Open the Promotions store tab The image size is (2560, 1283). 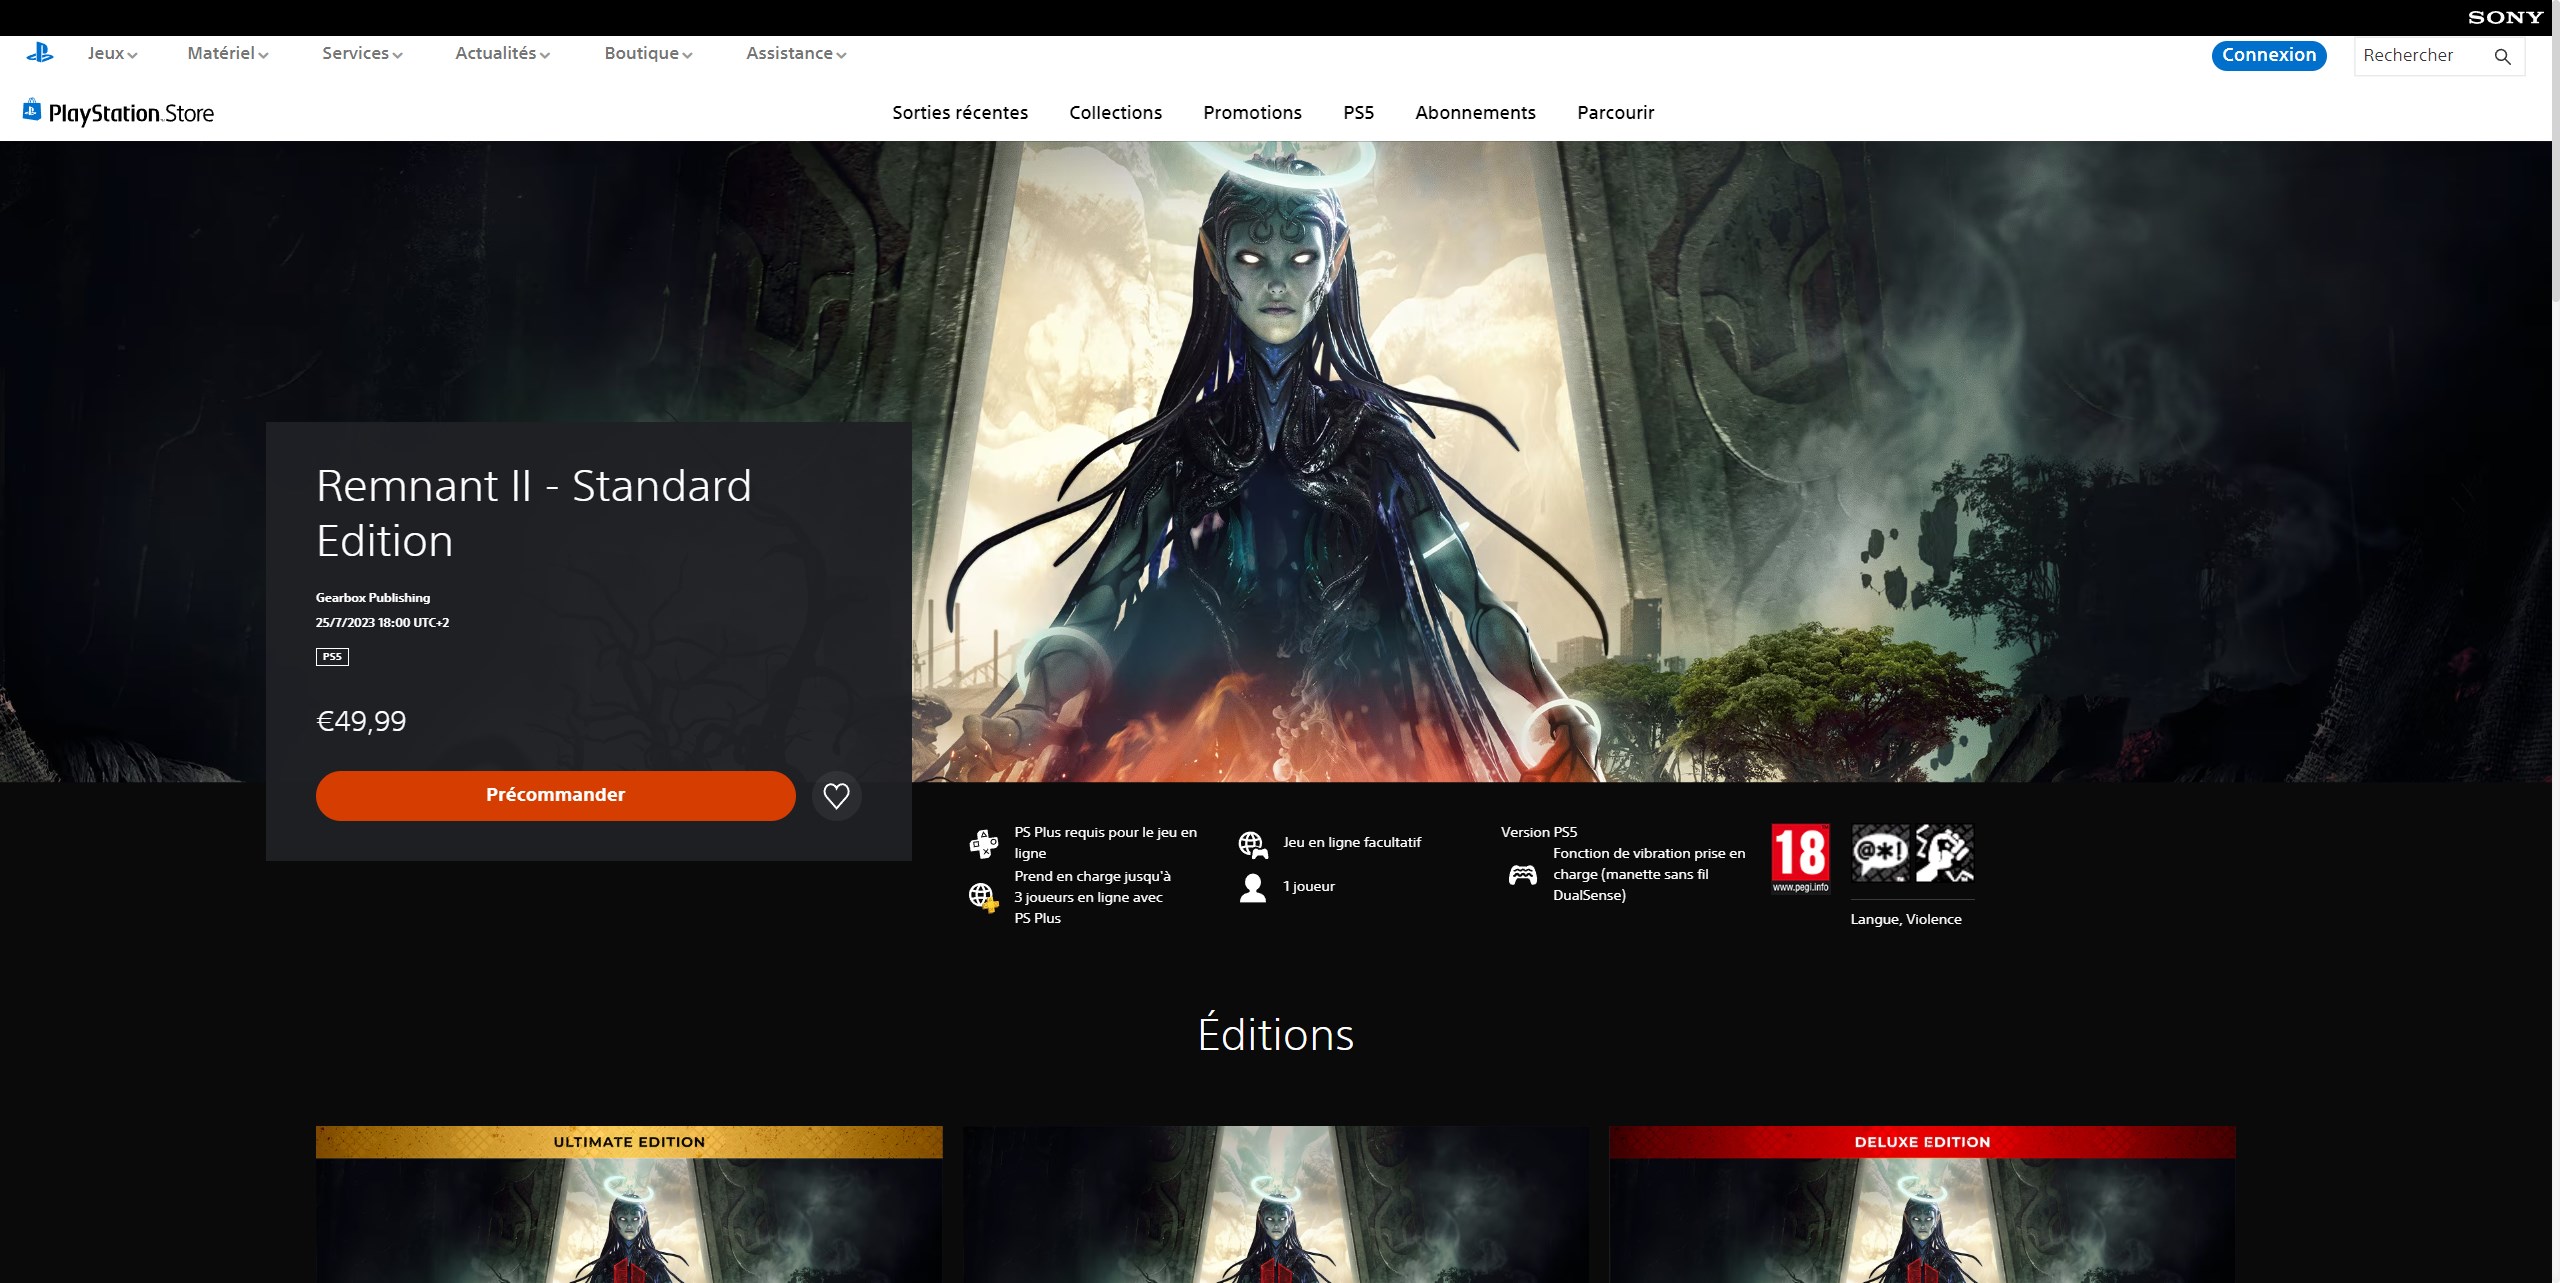(1252, 113)
